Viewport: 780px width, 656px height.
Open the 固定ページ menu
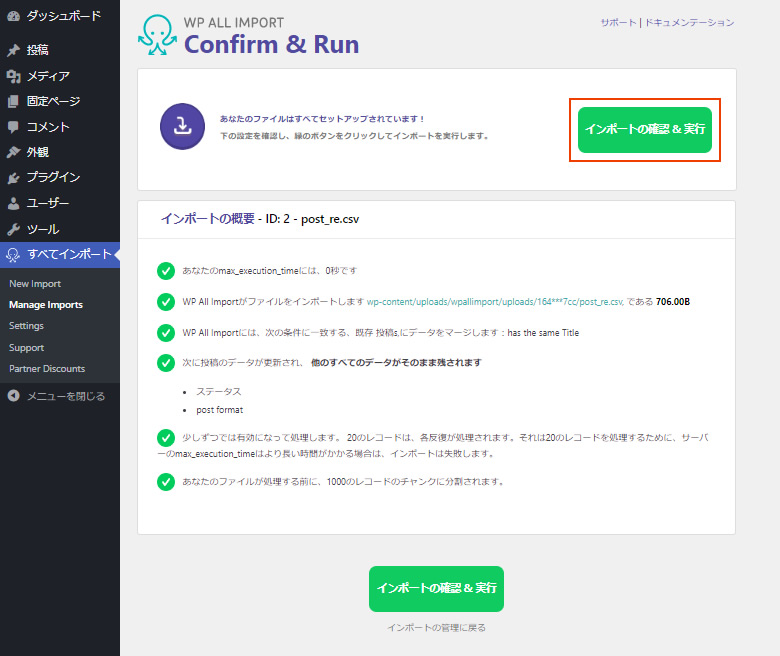[x=53, y=101]
